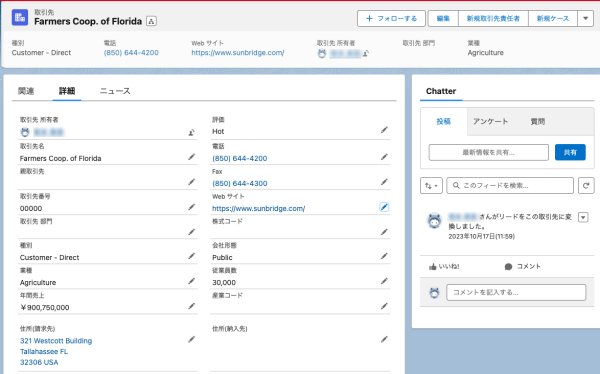The width and height of the screenshot is (600, 374).
Task: Click the 編集 button
Action: (x=443, y=18)
